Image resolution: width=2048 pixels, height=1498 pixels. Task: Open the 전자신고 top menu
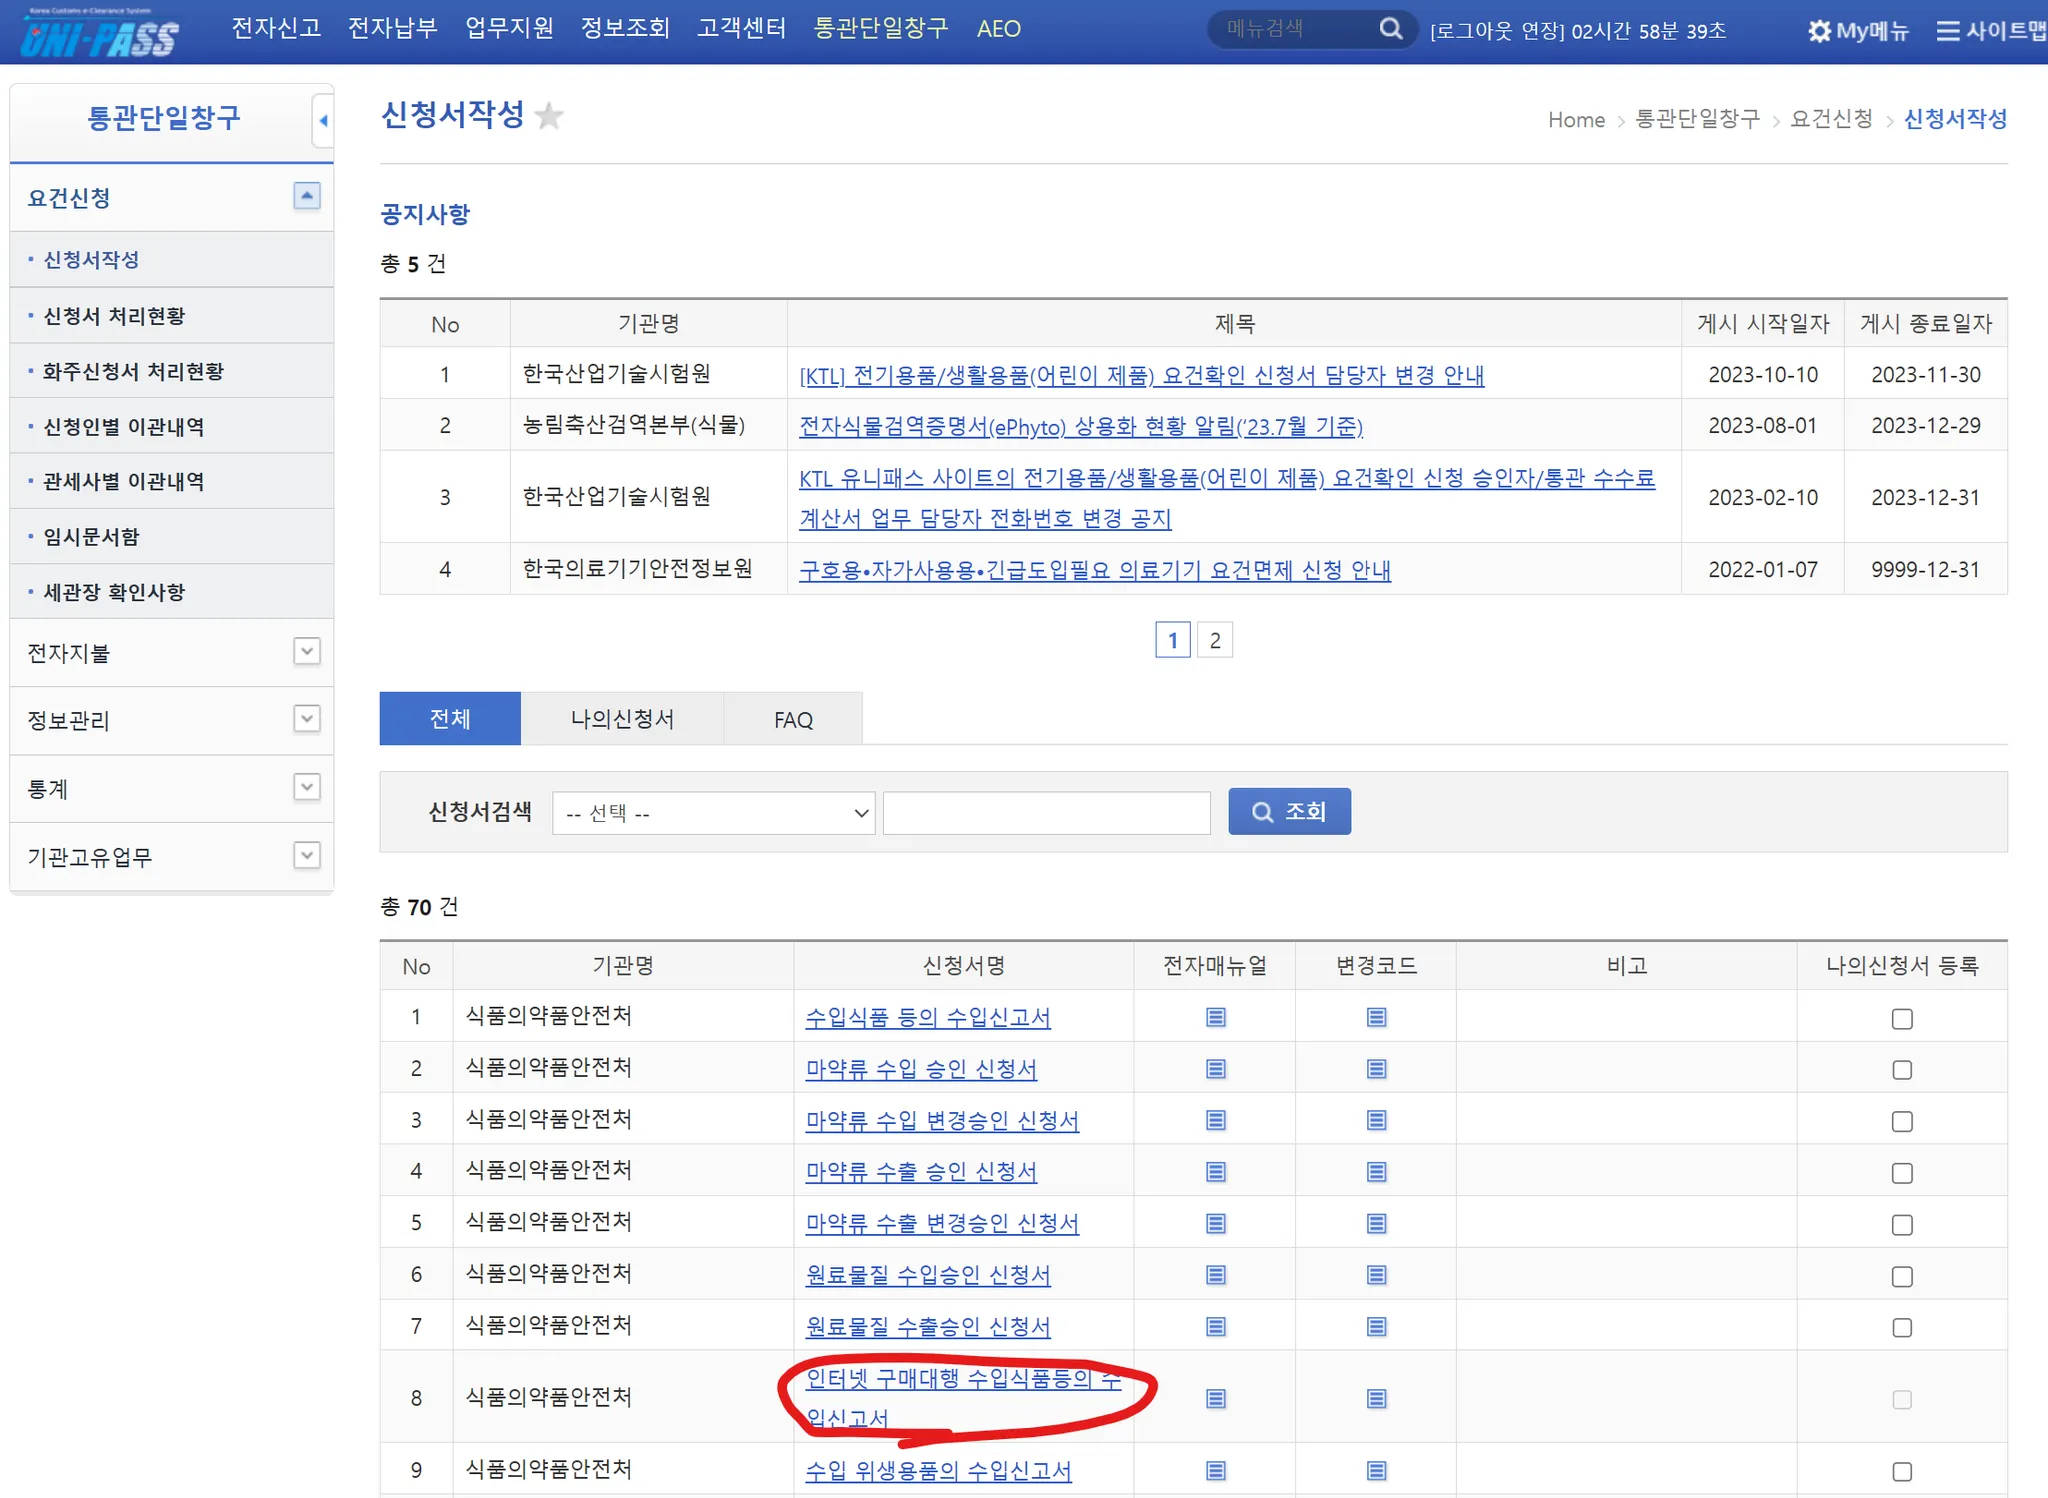[276, 28]
